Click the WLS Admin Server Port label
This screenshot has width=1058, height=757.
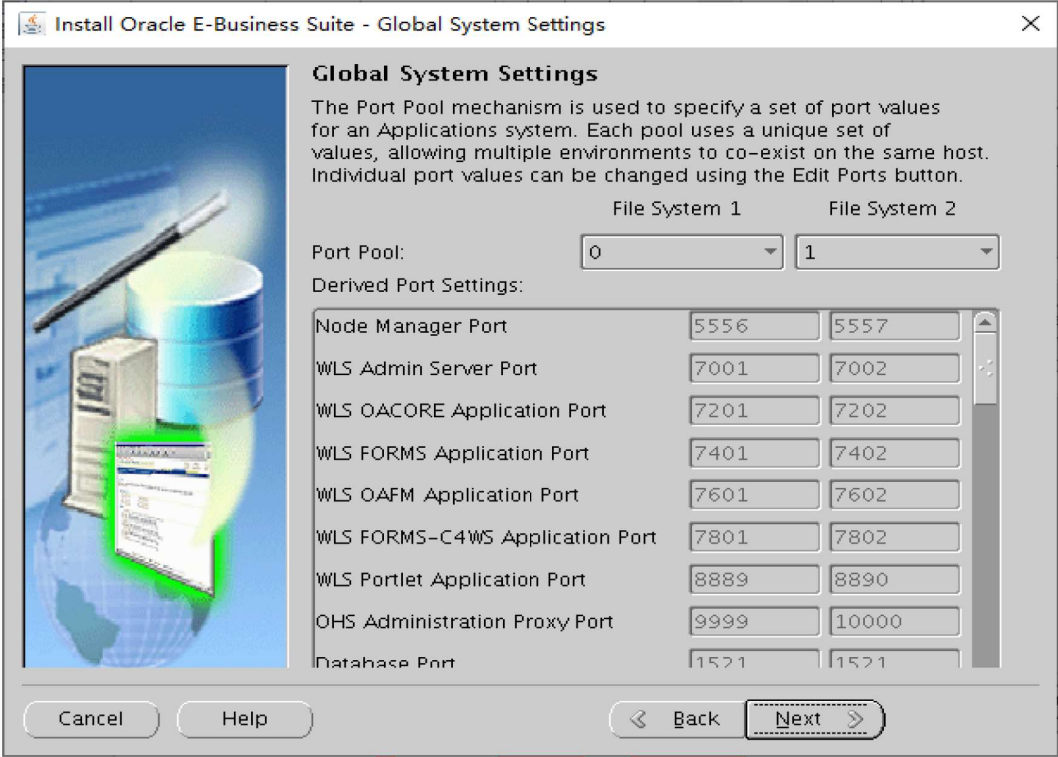[x=426, y=368]
